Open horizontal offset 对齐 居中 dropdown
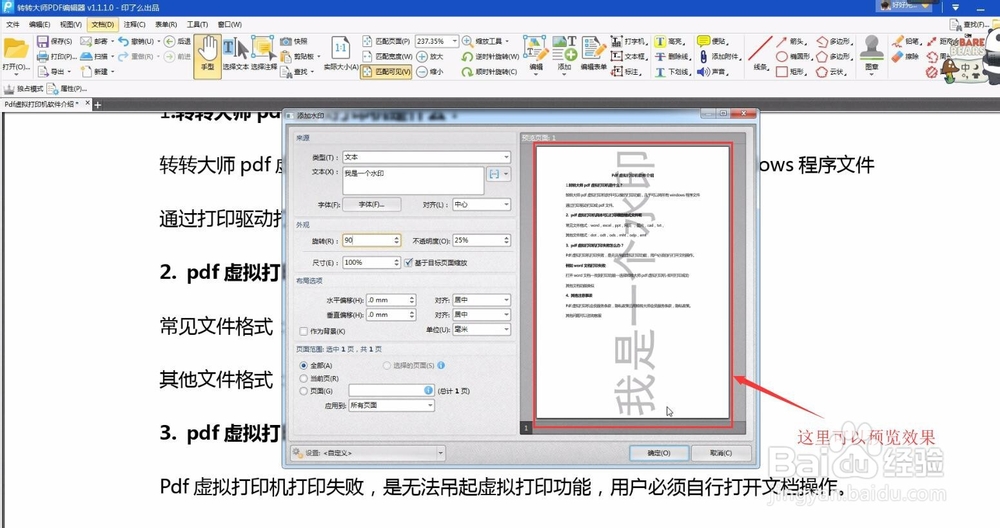Viewport: 1000px width, 528px height. coord(482,300)
